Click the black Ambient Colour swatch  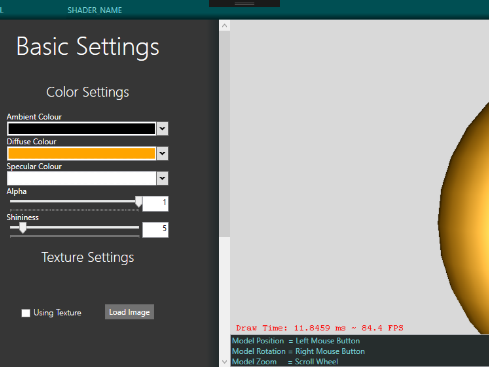(x=82, y=129)
